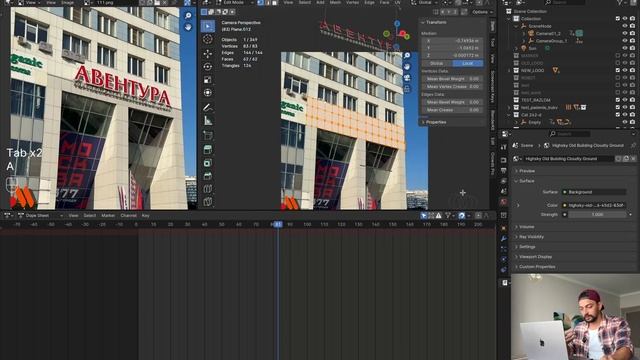Screen dimensions: 640x360
Task: Click the Global button in Transform panel
Action: click(x=436, y=63)
